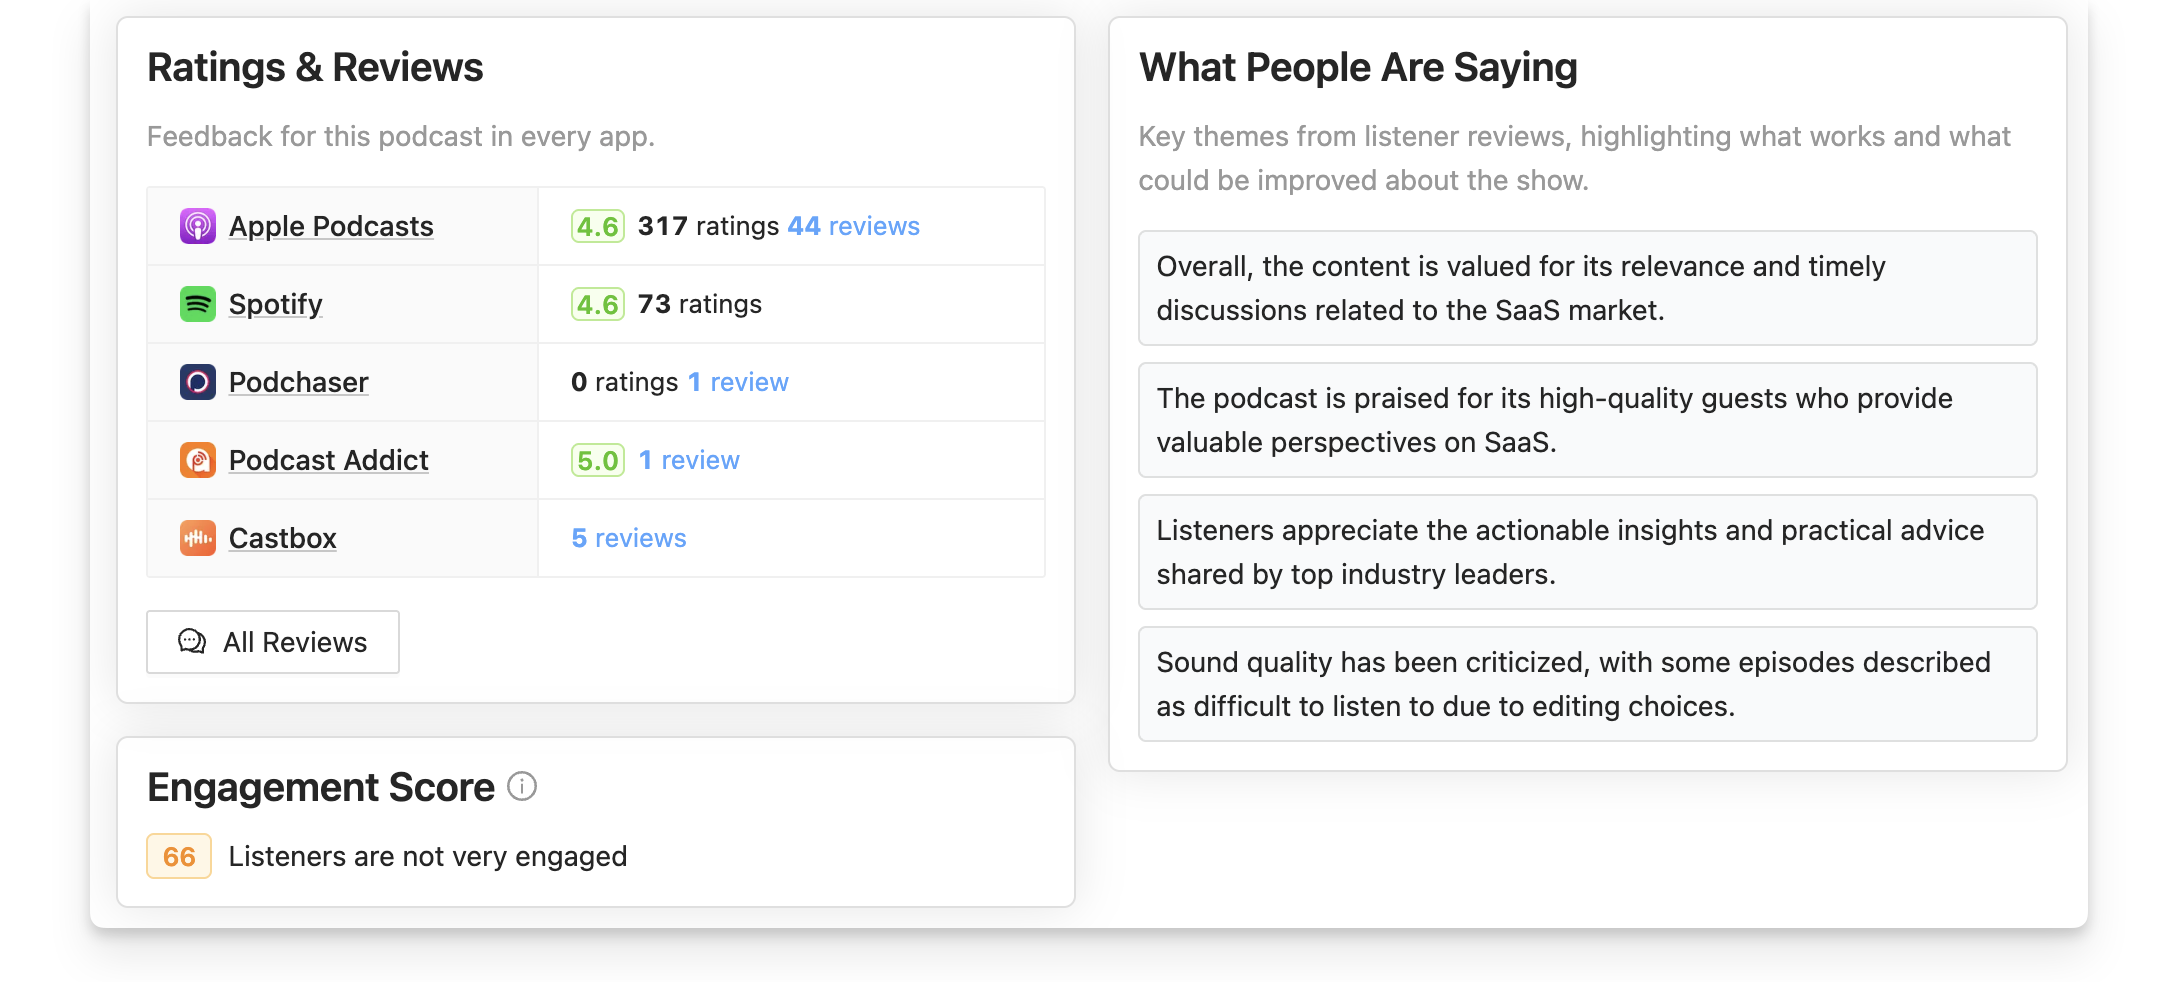Open the Castbox 5 reviews link
2178x982 pixels.
click(x=627, y=537)
